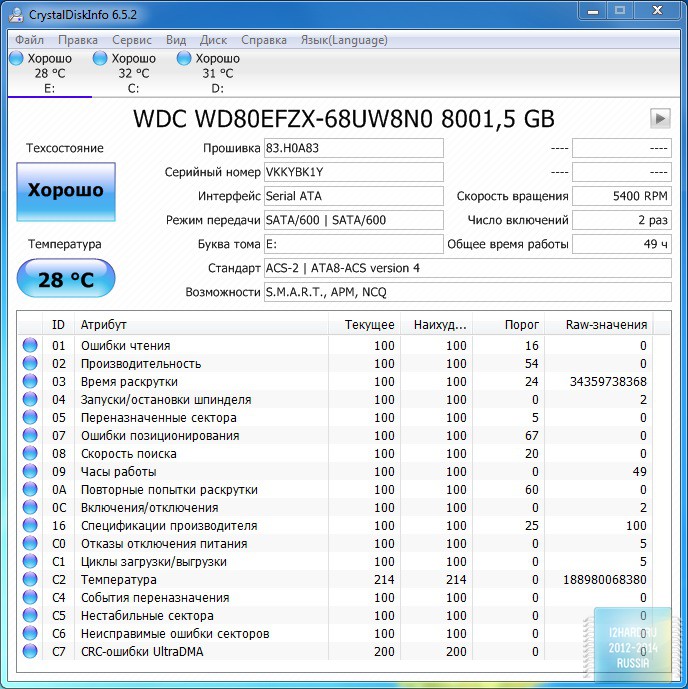
Task: Click the Буква тома field E:
Action: [x=354, y=244]
